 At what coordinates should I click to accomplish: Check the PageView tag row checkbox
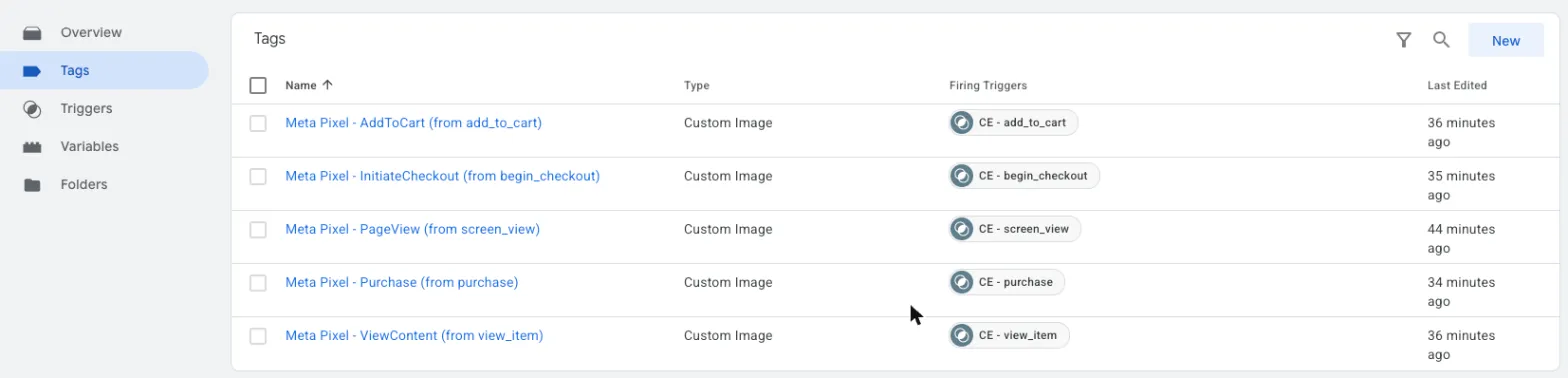pyautogui.click(x=258, y=229)
